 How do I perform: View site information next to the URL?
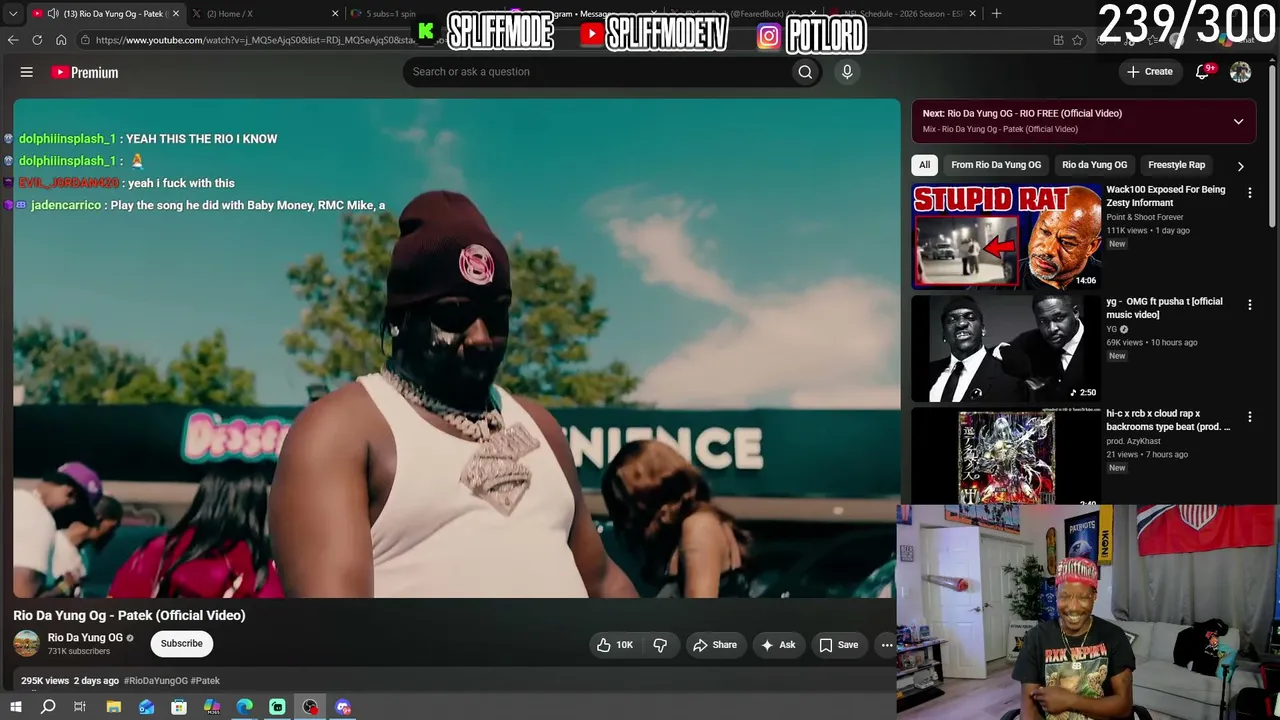tap(86, 40)
